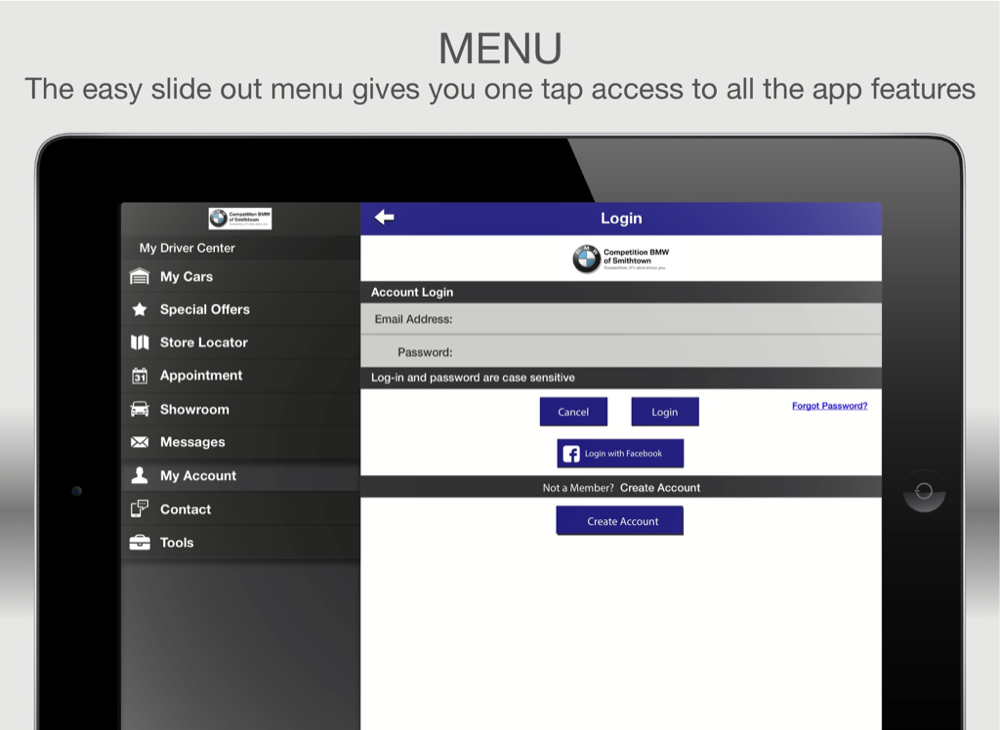Focus the Password input field
The image size is (1000, 730).
(665, 352)
